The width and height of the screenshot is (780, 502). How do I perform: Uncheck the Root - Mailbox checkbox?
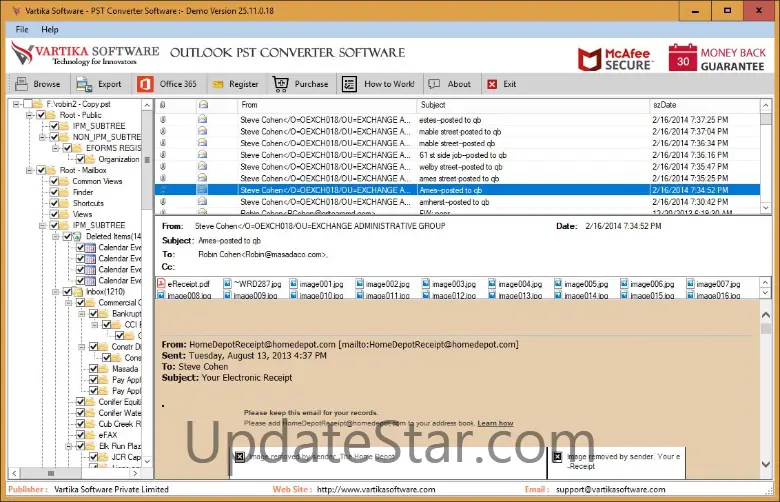[x=41, y=170]
